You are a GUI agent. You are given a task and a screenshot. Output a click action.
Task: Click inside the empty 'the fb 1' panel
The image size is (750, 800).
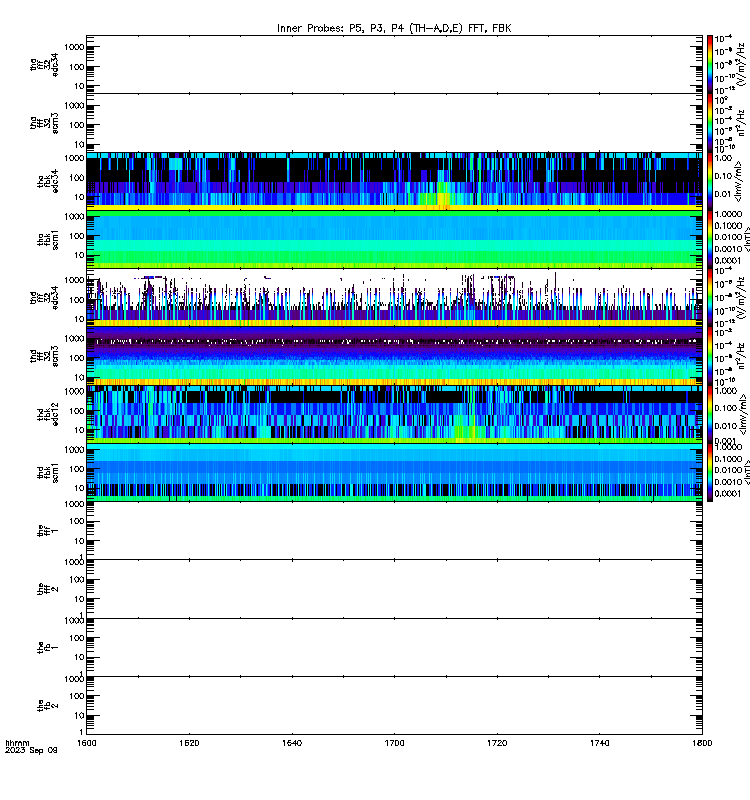(394, 647)
